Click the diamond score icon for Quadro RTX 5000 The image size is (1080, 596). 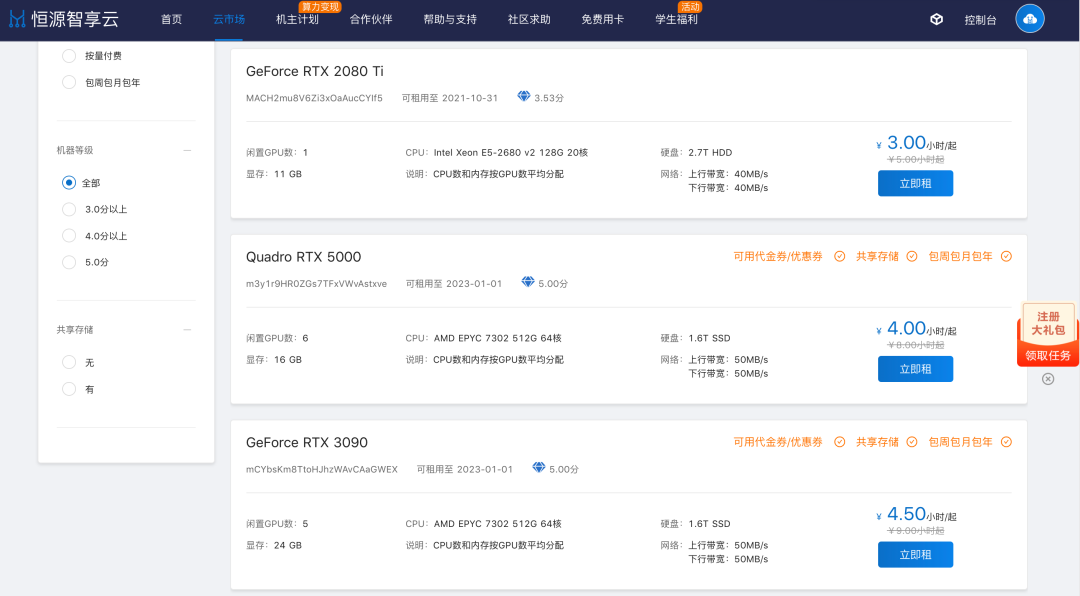(528, 282)
